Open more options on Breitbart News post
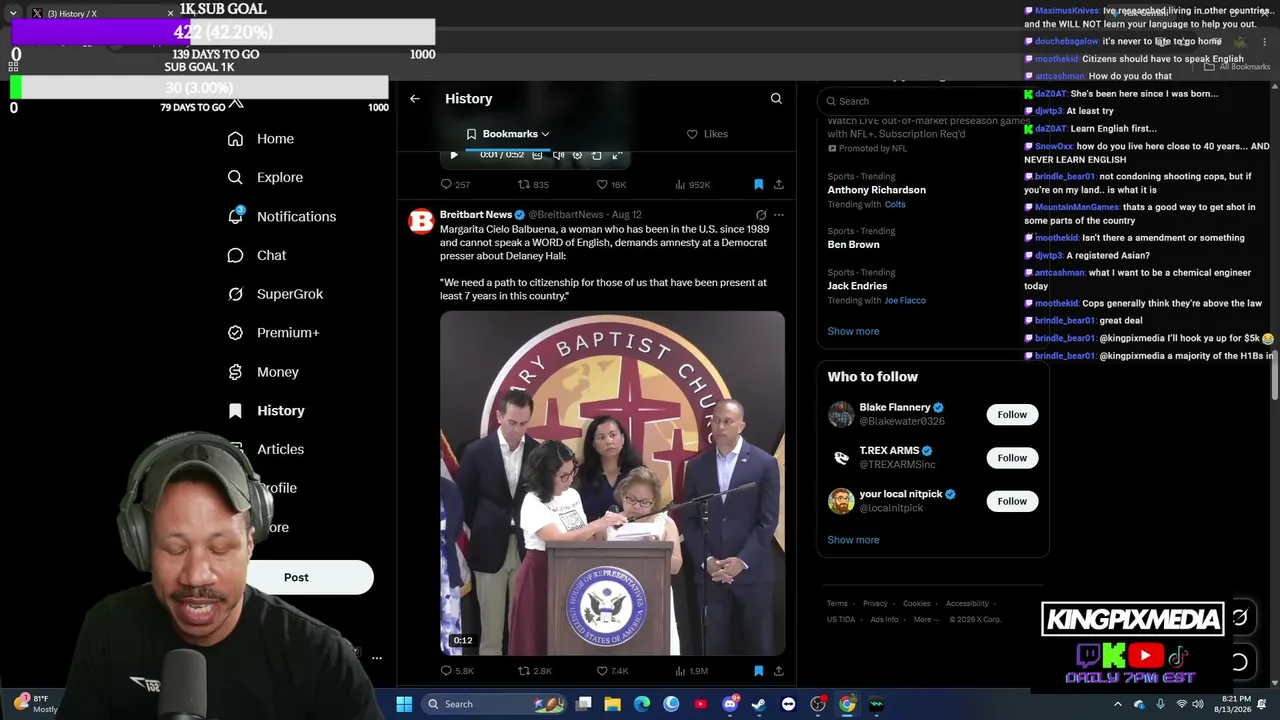Screen dimensions: 1280x720 pos(779,215)
